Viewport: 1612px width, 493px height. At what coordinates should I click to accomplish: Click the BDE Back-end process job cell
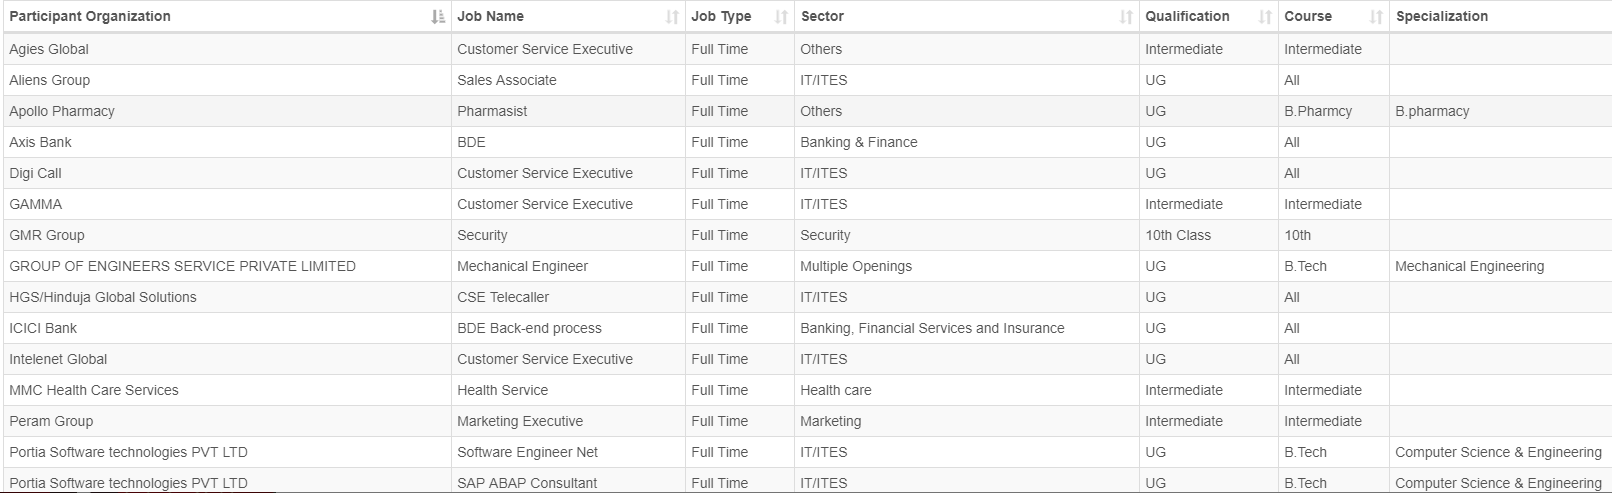[529, 328]
